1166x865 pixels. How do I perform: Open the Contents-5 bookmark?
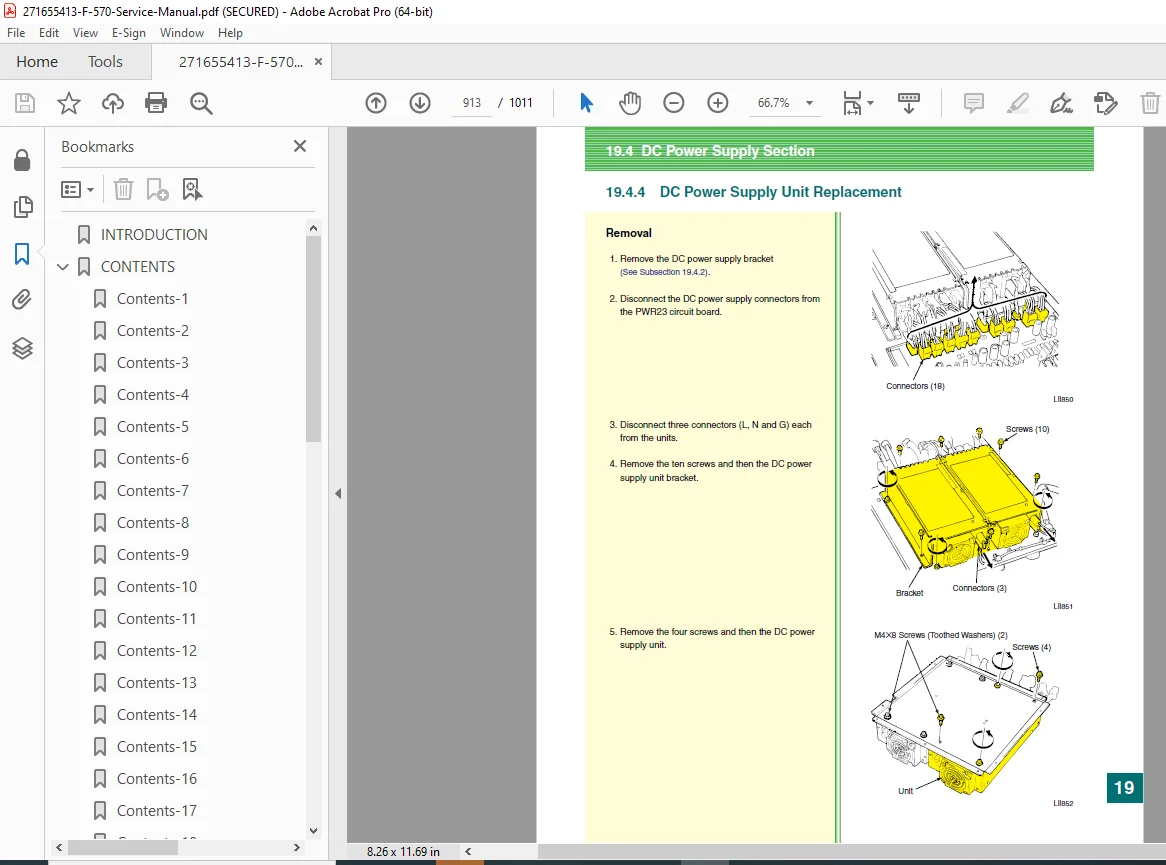152,426
